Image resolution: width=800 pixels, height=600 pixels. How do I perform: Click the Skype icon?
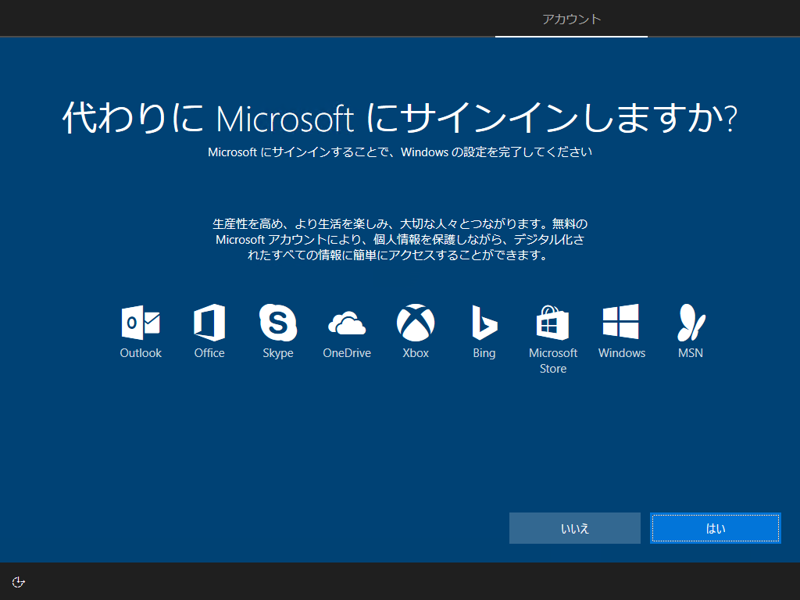point(278,322)
